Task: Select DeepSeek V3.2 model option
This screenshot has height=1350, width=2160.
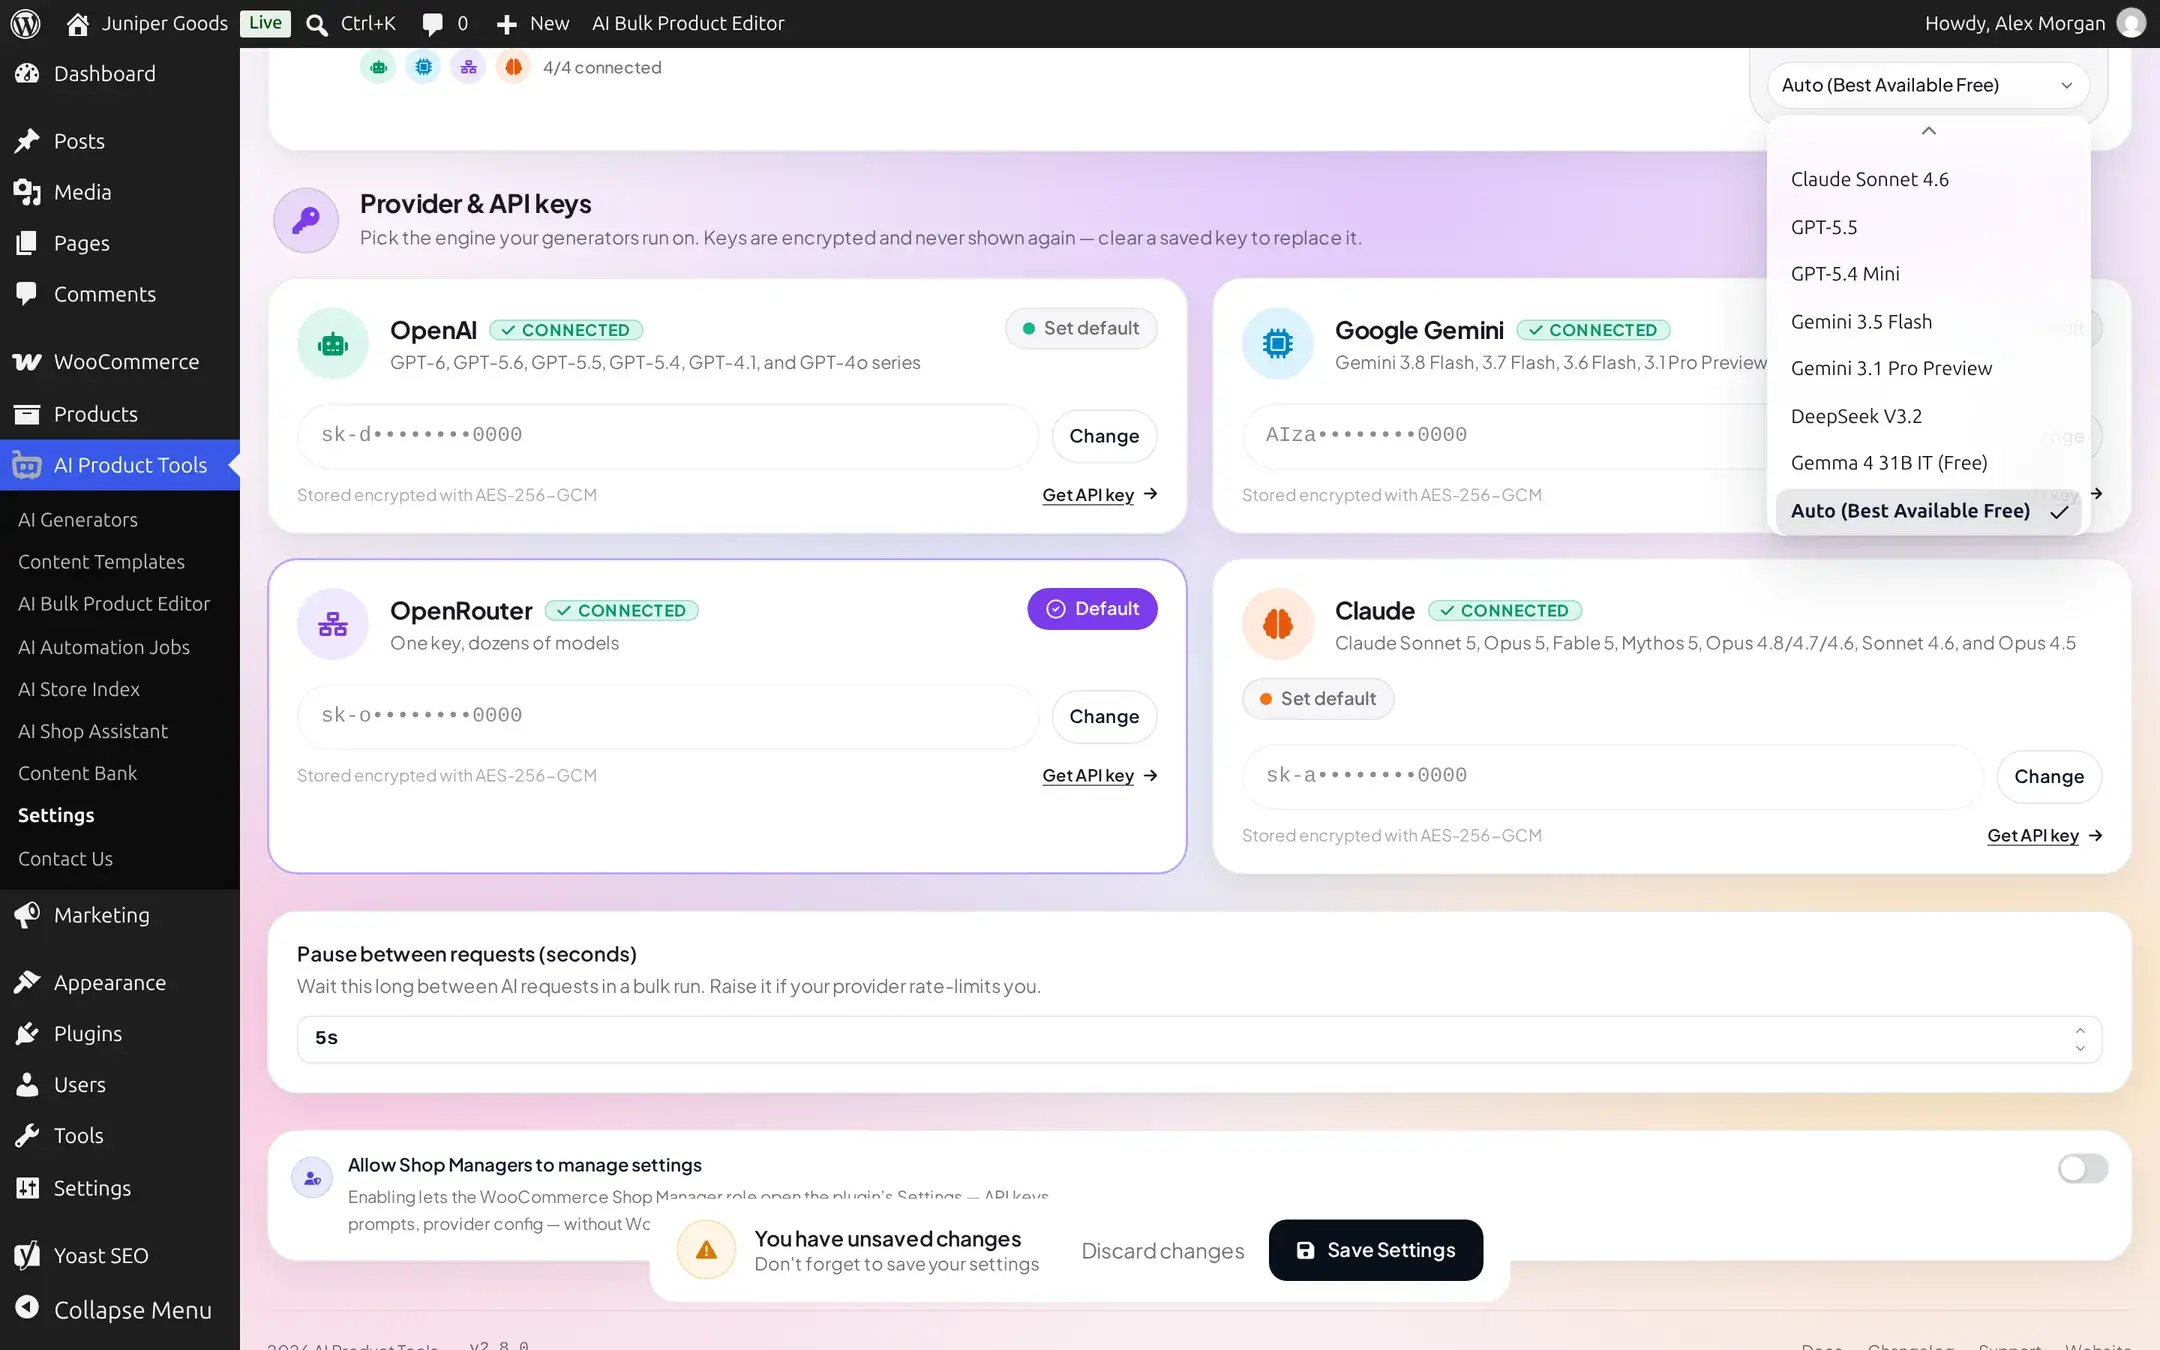Action: pos(1928,416)
